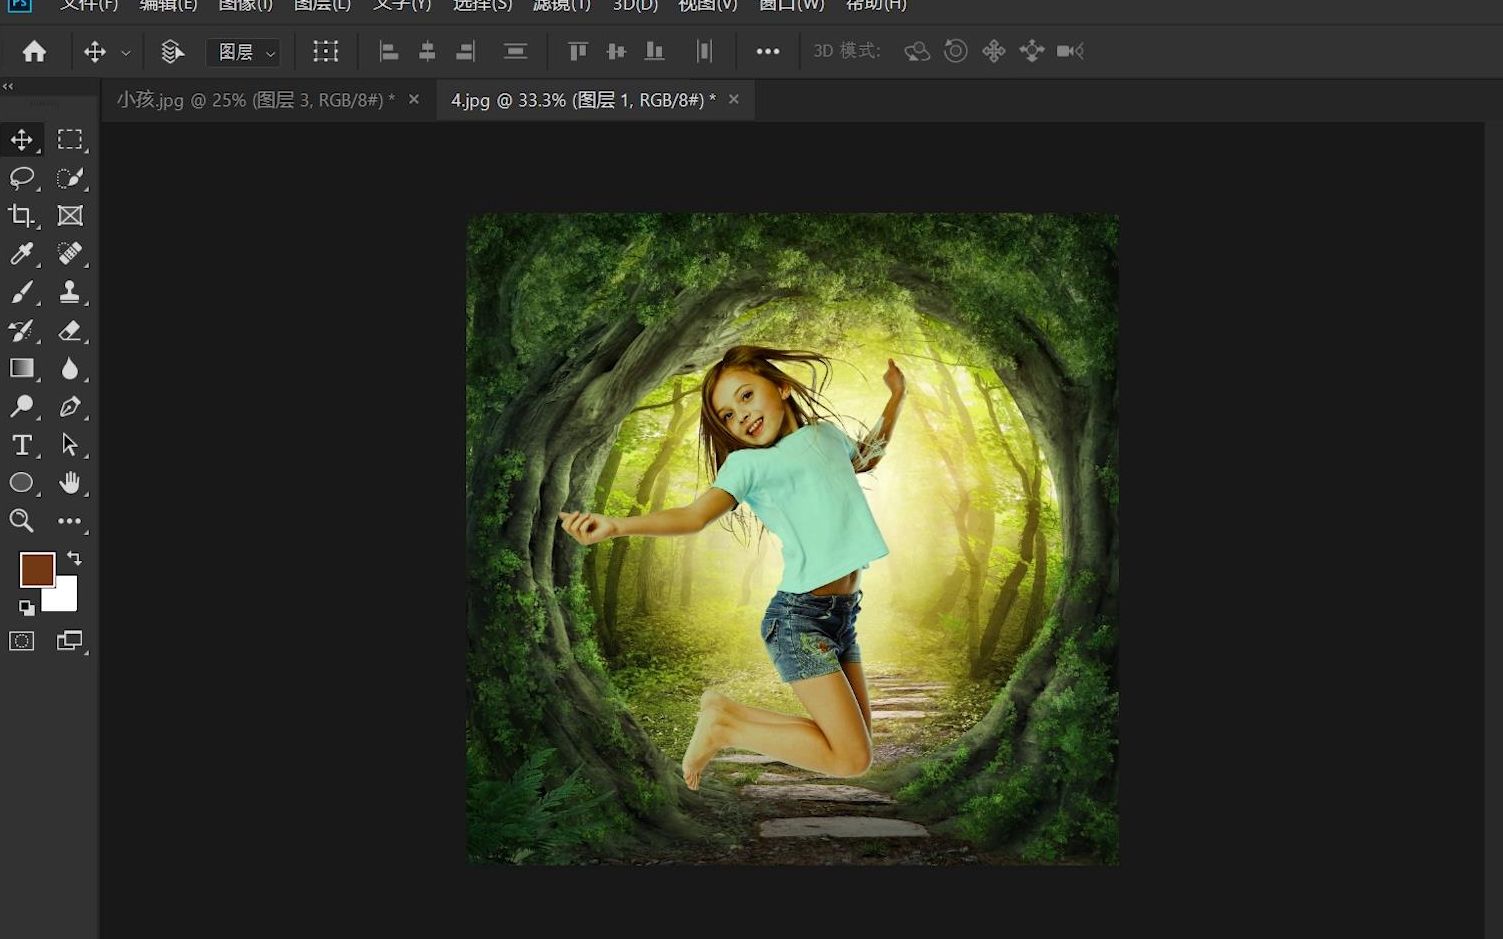The height and width of the screenshot is (939, 1503).
Task: Toggle Show Transform Controls icon
Action: [x=326, y=51]
